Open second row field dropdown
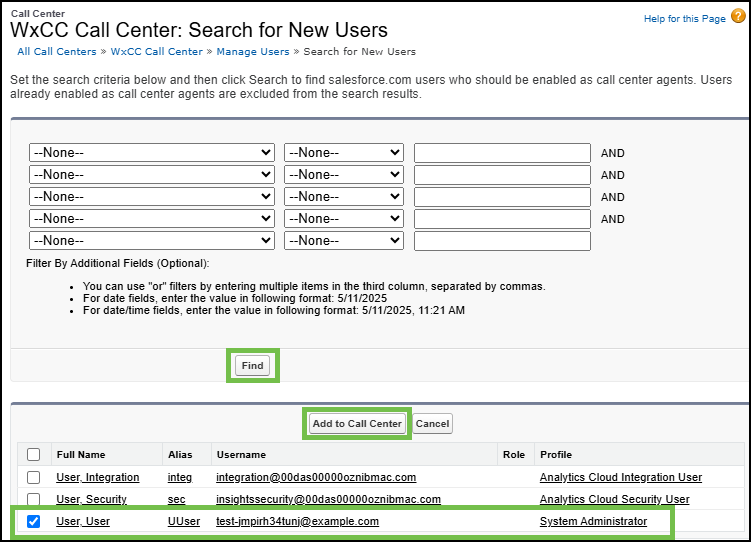The width and height of the screenshot is (751, 542). (x=152, y=175)
